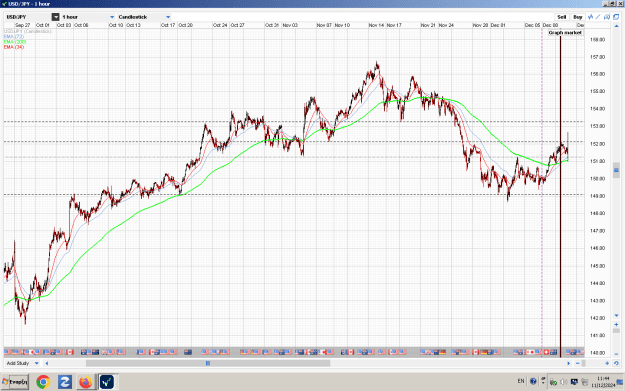This screenshot has width=625, height=391.
Task: Click the Graph market label
Action: [565, 33]
